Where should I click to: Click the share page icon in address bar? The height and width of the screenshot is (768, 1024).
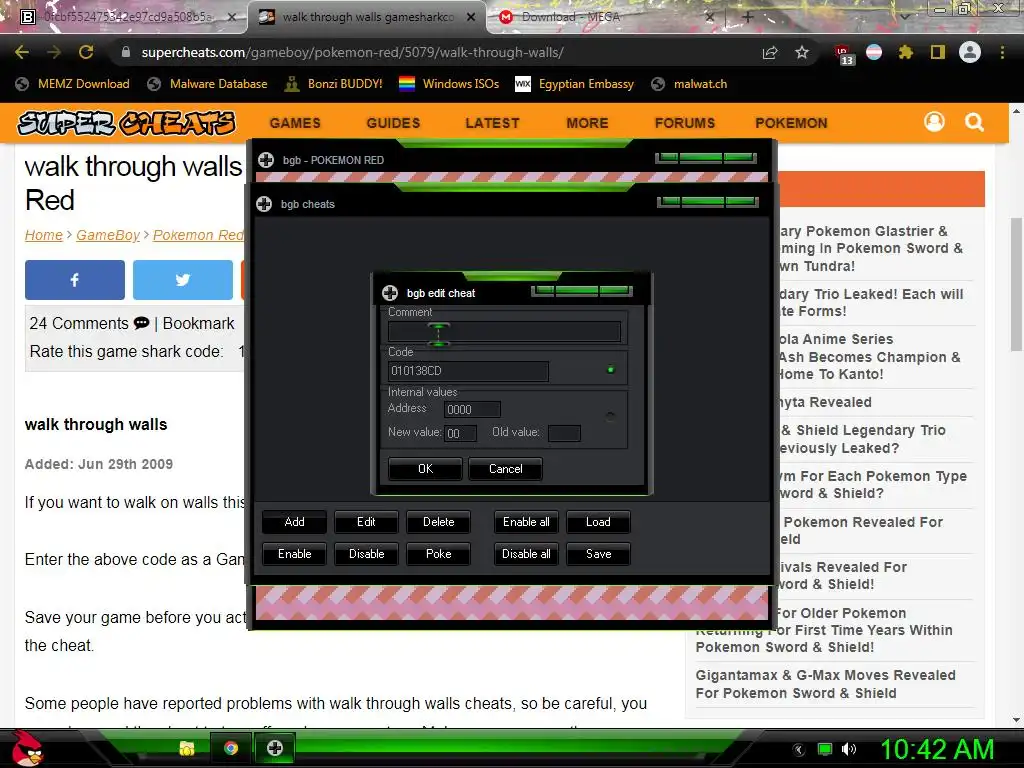[x=770, y=52]
